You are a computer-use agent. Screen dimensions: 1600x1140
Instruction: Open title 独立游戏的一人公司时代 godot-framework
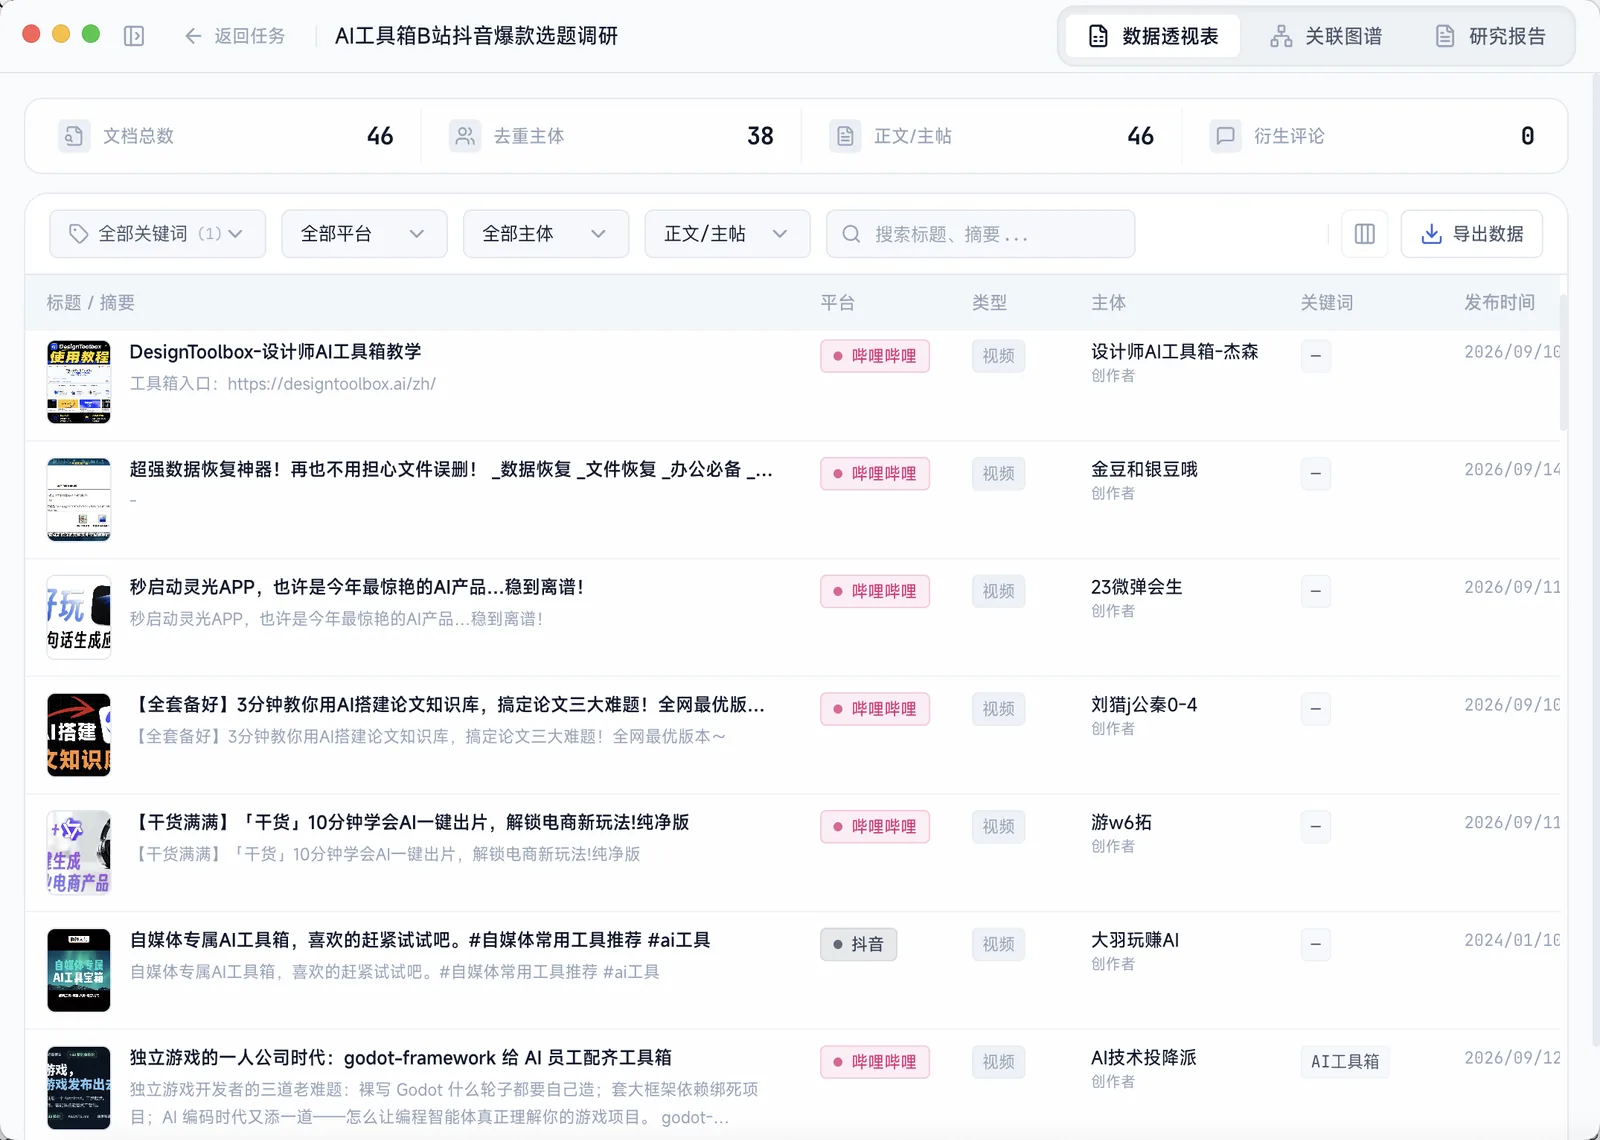400,1058
